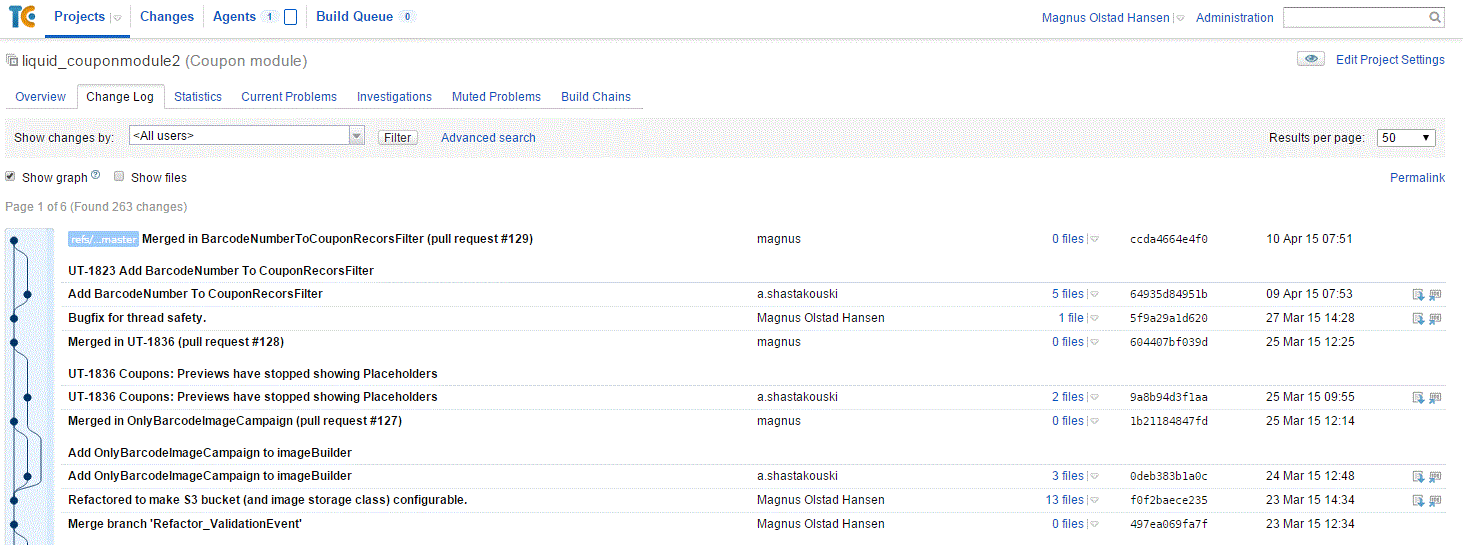Open the 1 file link
1463x545 pixels.
[1071, 318]
